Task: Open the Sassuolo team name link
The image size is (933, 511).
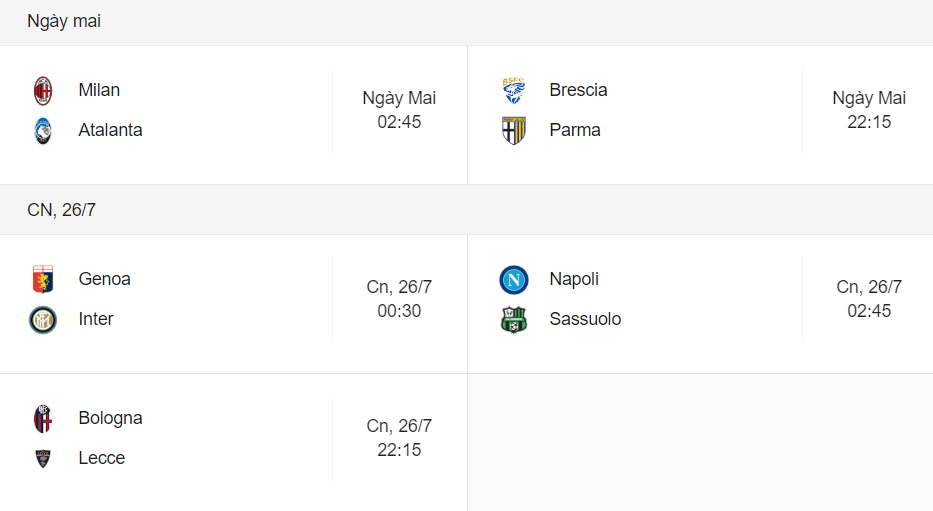Action: pyautogui.click(x=586, y=319)
